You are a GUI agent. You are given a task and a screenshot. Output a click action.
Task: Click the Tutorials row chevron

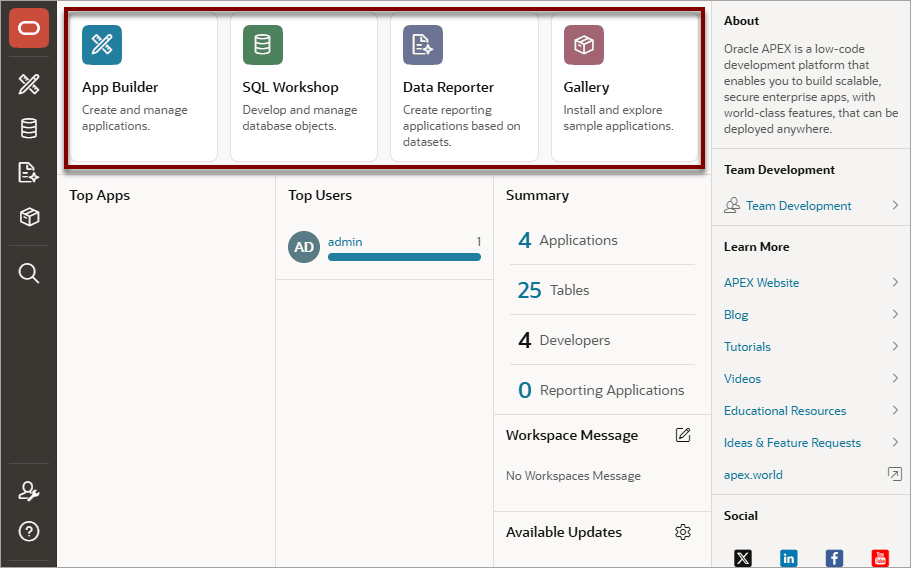895,346
